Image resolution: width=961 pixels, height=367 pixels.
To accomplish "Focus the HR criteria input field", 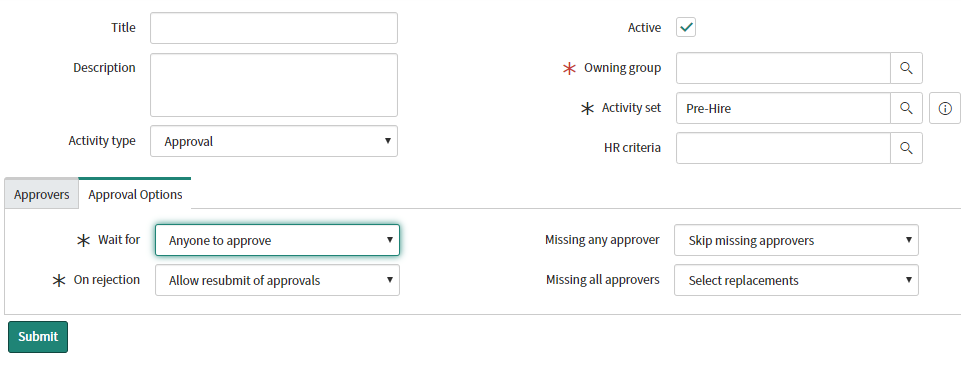I will point(783,148).
